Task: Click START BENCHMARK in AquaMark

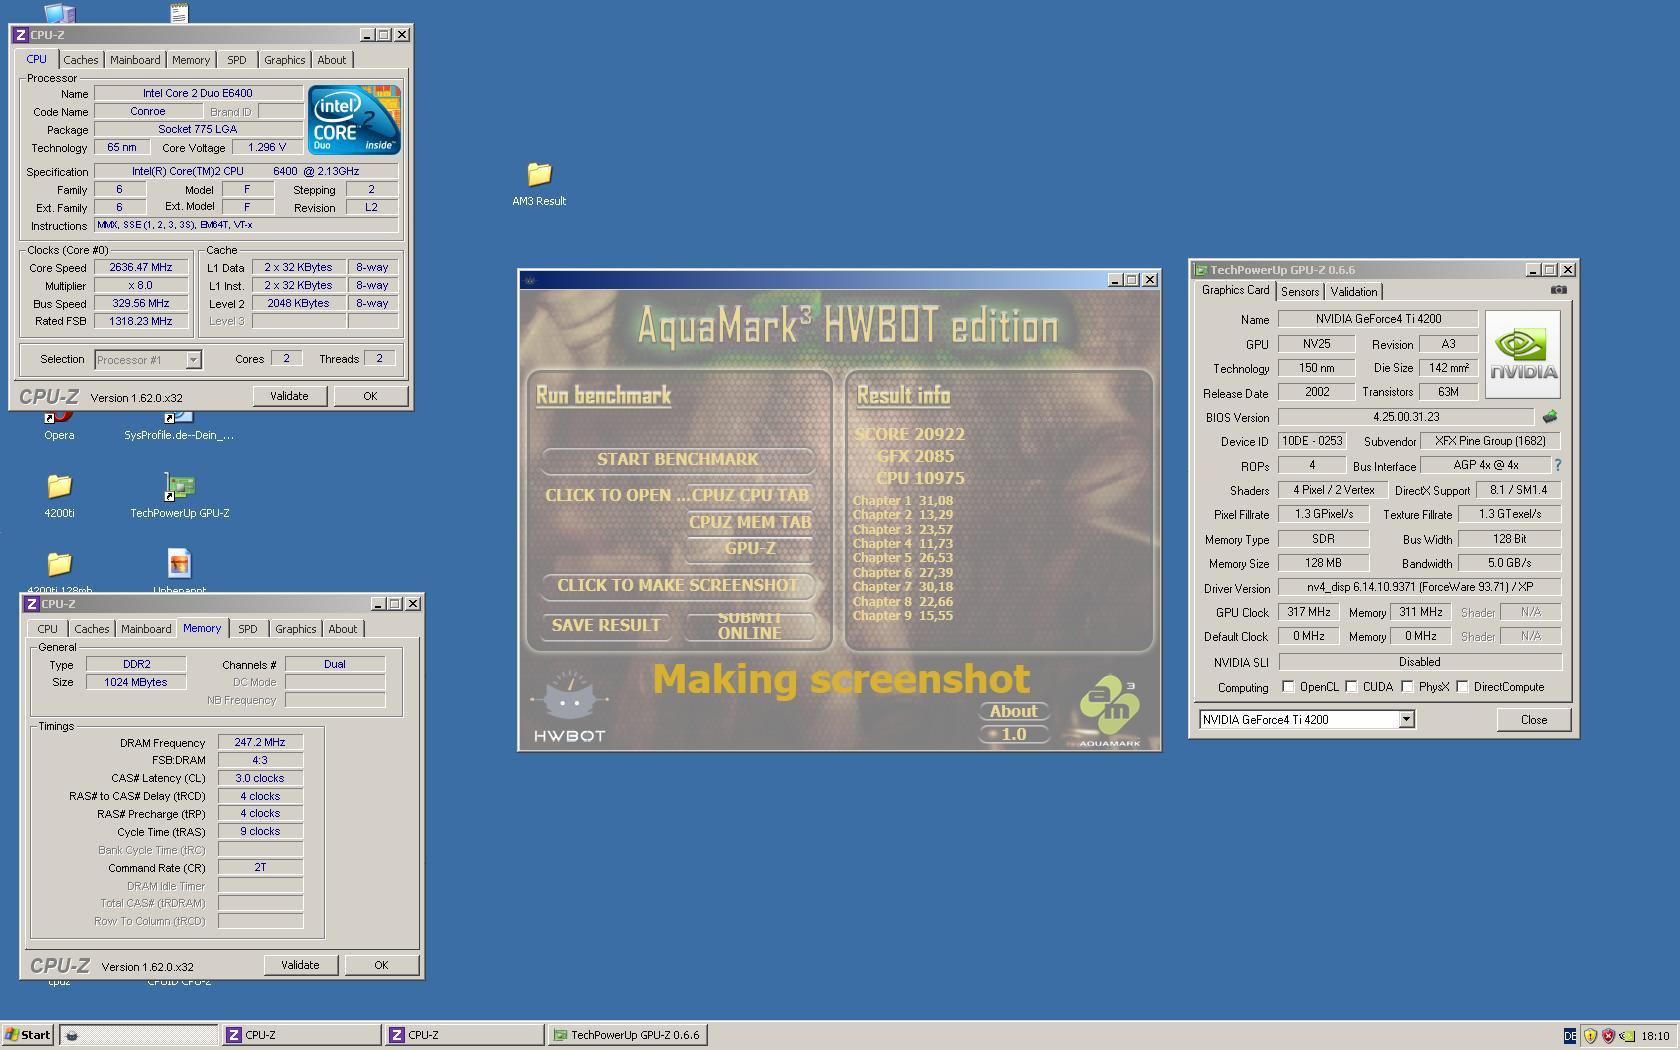Action: 678,459
